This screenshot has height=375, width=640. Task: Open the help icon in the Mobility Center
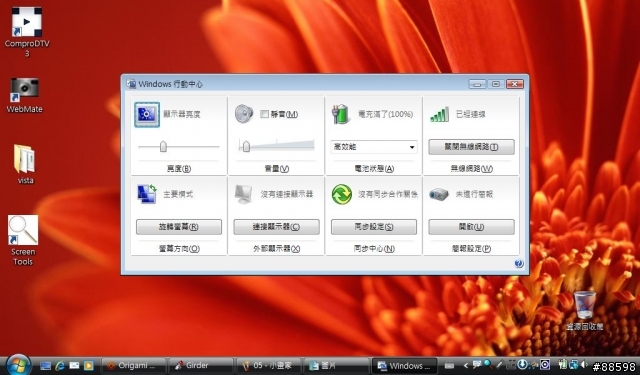[519, 264]
